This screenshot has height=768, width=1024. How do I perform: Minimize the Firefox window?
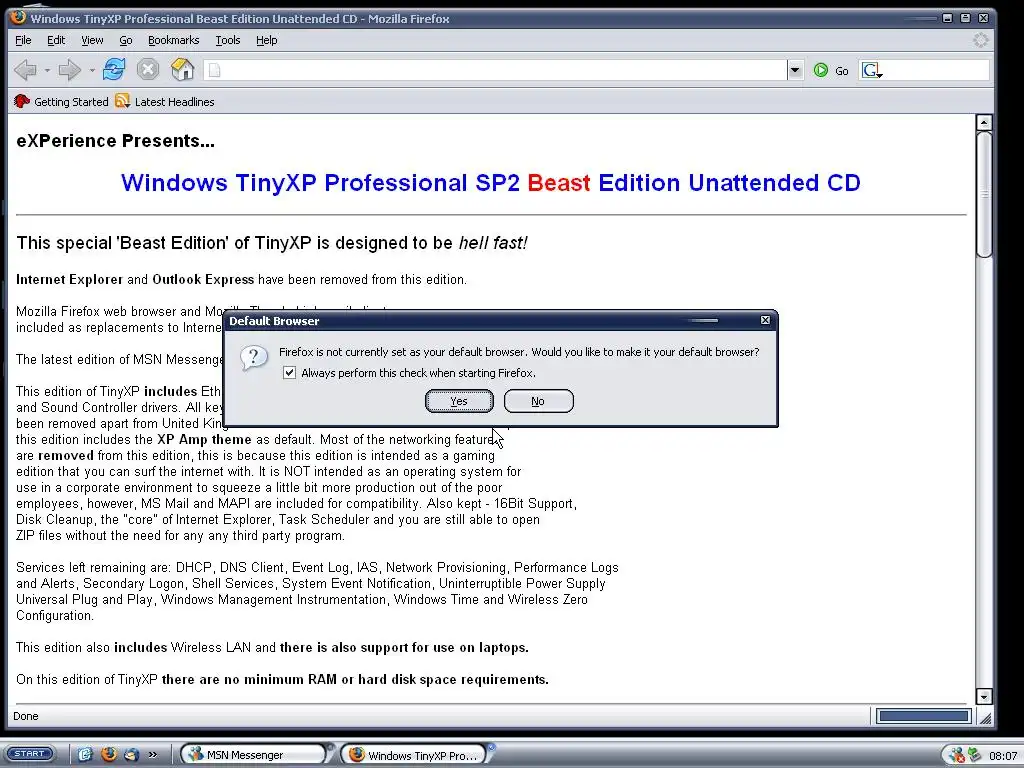pos(948,18)
